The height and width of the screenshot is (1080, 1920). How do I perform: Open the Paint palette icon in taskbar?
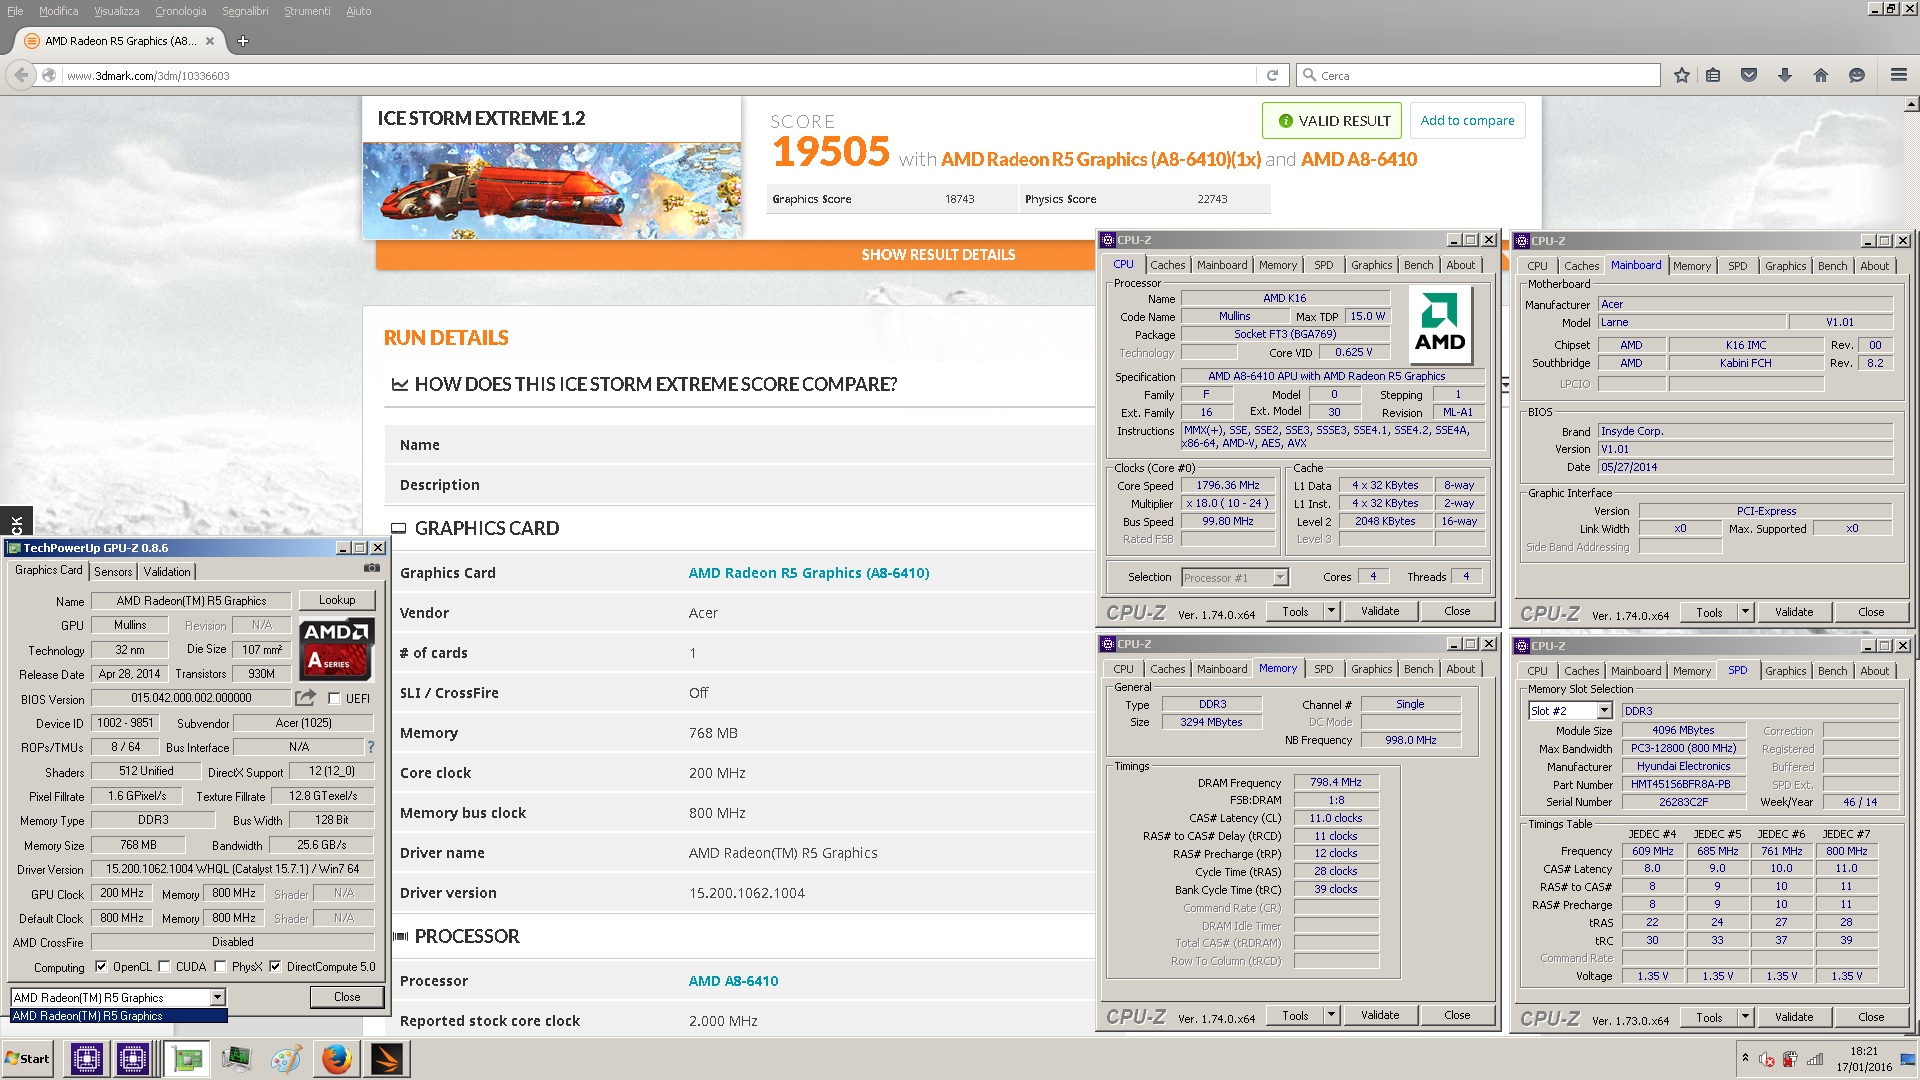pos(286,1058)
